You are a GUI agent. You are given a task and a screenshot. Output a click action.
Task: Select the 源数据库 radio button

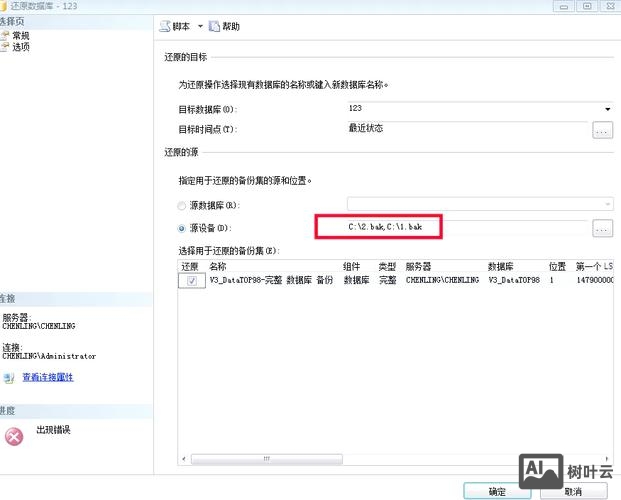181,206
